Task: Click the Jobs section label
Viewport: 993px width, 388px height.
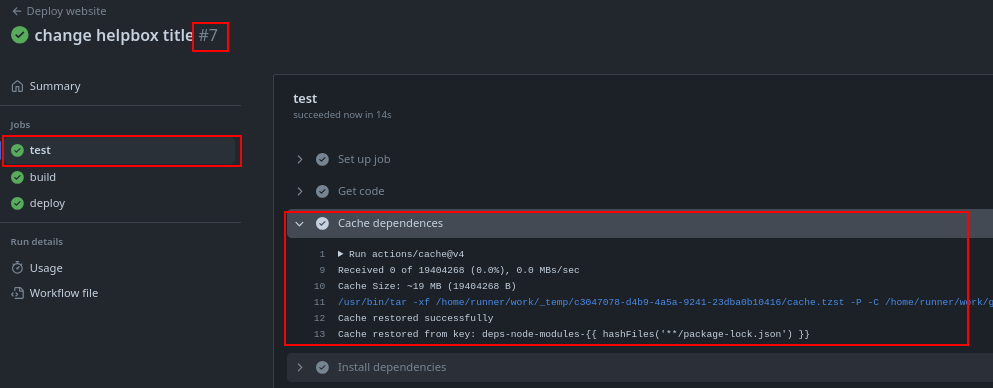Action: 20,125
